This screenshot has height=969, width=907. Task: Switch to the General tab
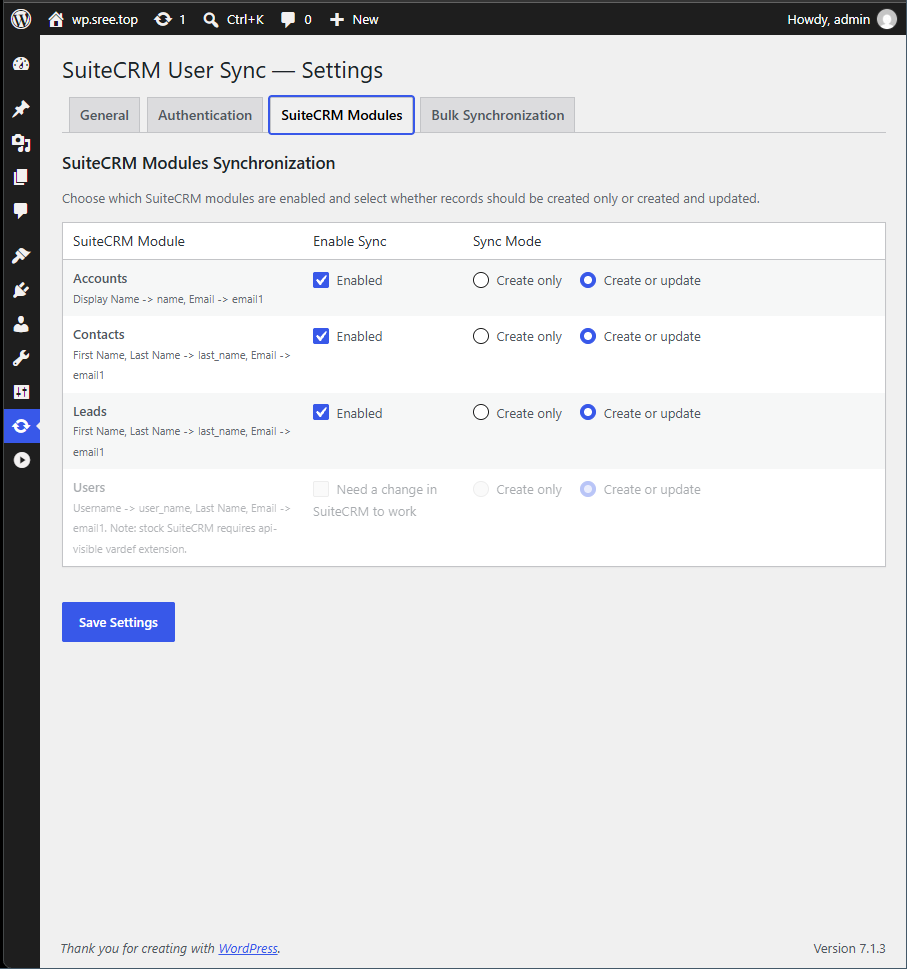tap(104, 115)
